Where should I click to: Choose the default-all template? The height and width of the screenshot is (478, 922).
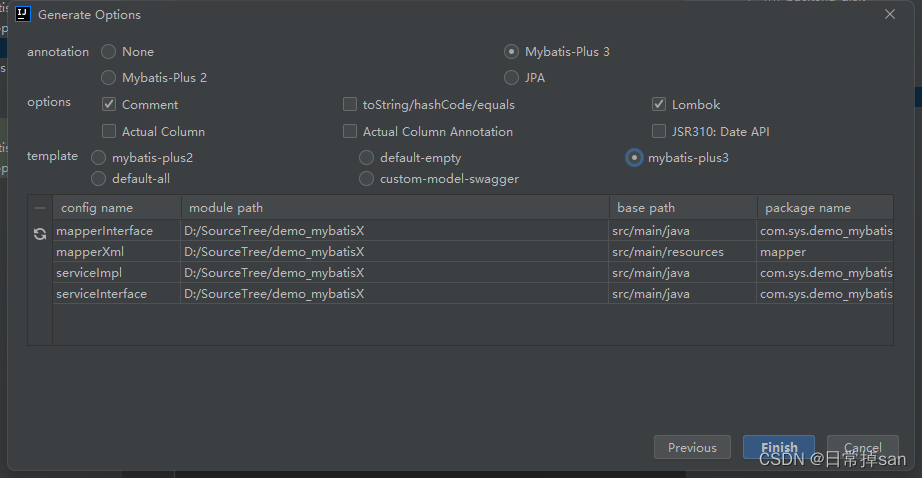point(98,179)
